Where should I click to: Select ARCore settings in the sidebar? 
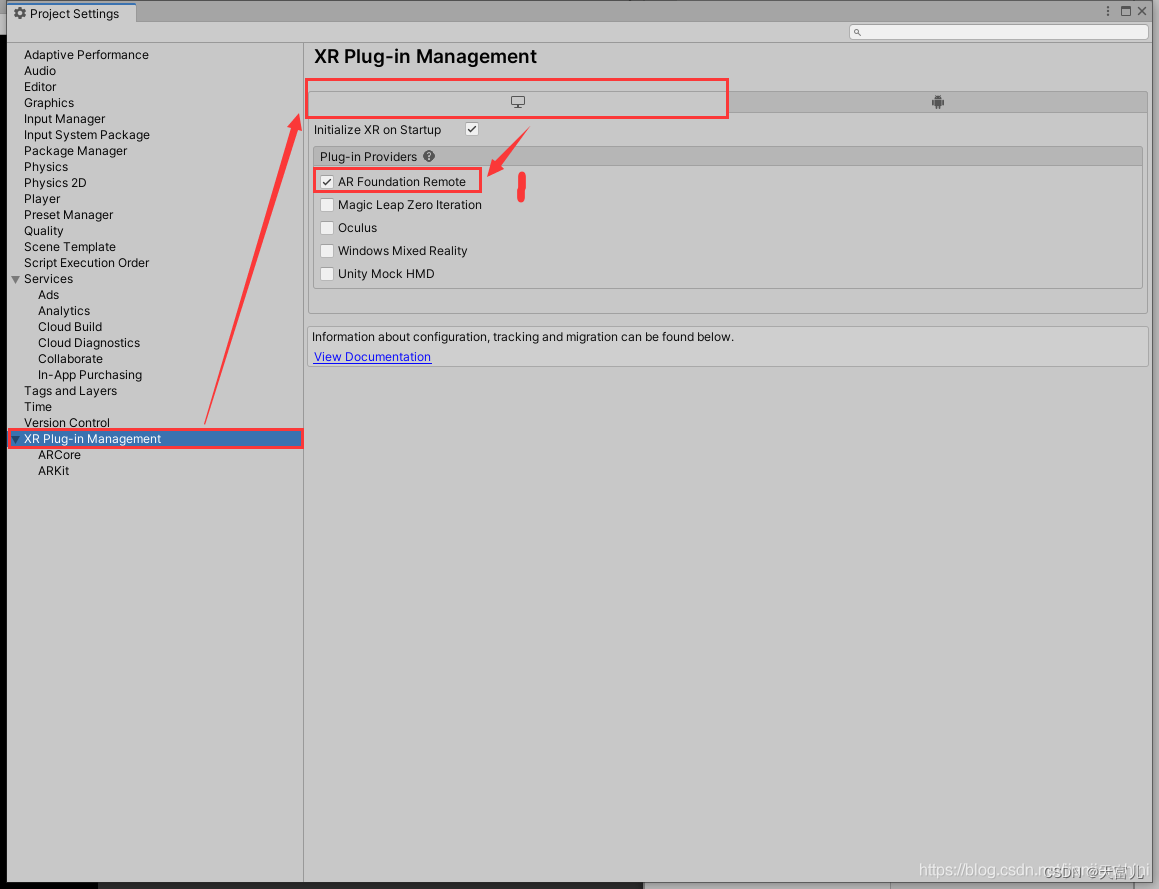[x=59, y=454]
